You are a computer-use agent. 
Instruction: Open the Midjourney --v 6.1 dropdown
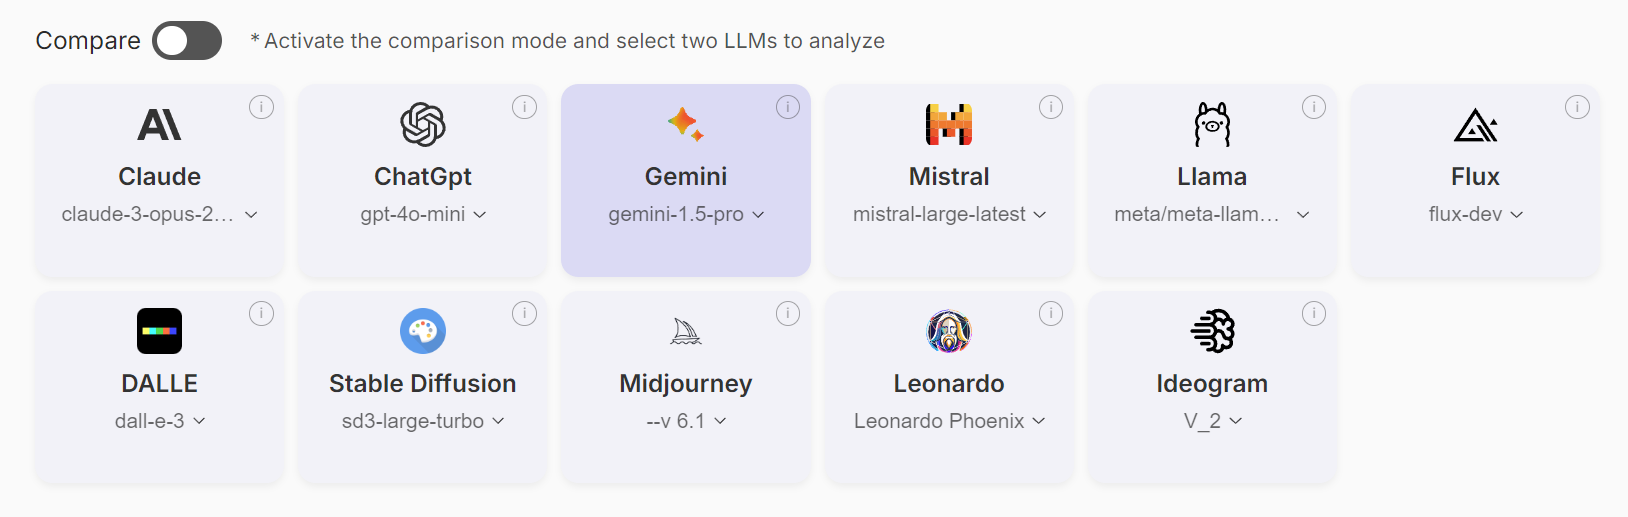(x=720, y=421)
